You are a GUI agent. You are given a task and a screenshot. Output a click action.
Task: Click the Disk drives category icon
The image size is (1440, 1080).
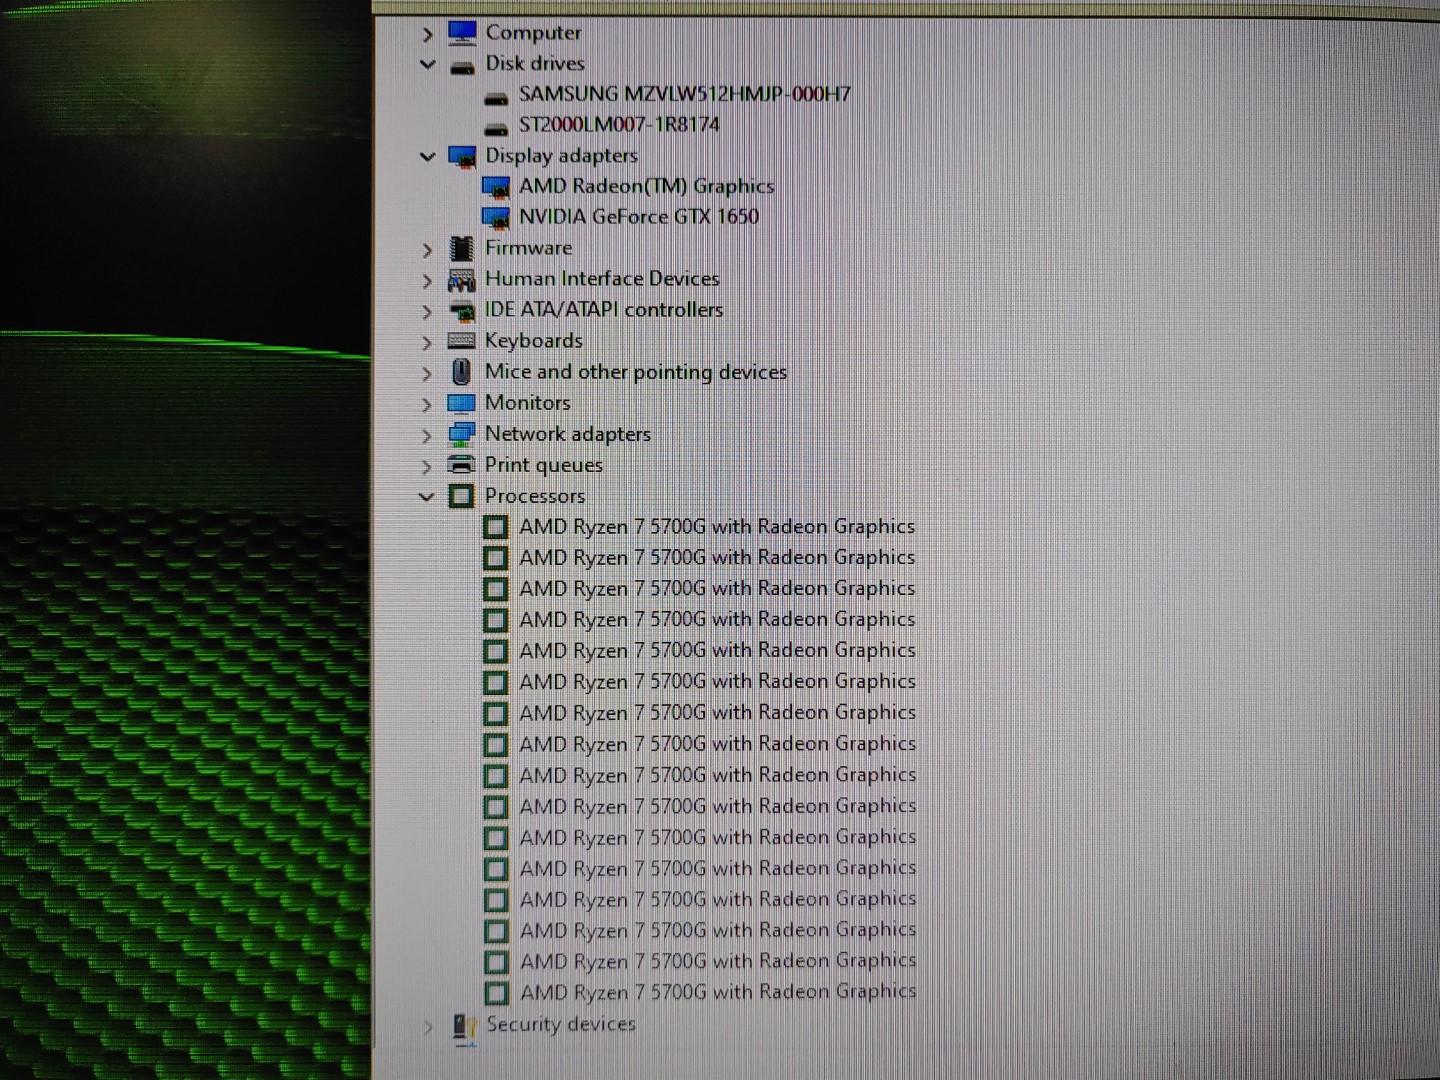click(462, 67)
